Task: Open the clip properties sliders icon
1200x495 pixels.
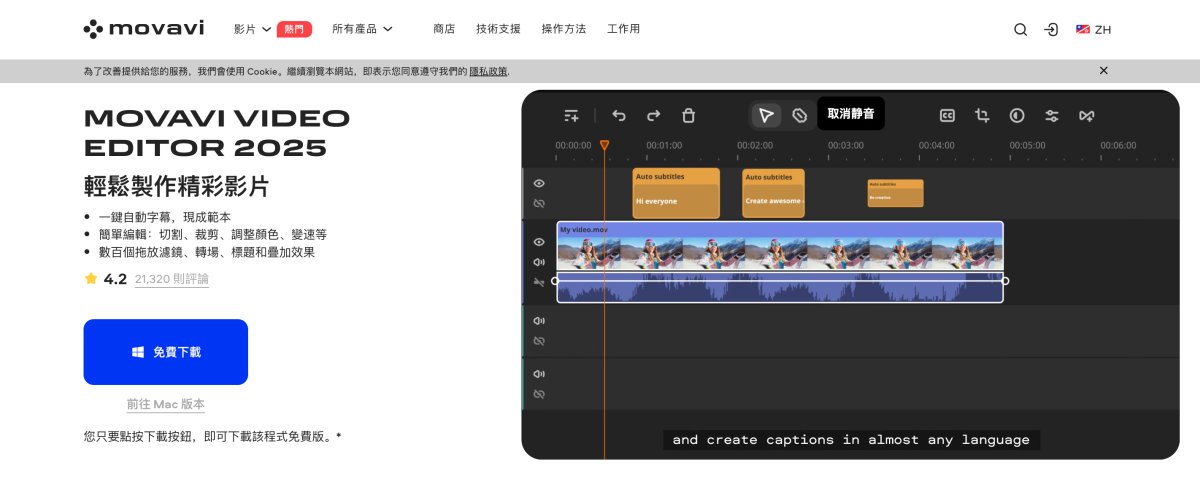Action: (1052, 116)
